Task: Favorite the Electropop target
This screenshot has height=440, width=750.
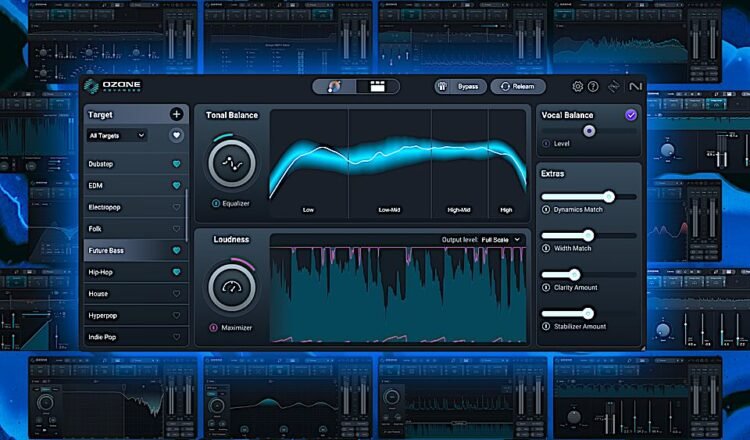Action: [176, 207]
